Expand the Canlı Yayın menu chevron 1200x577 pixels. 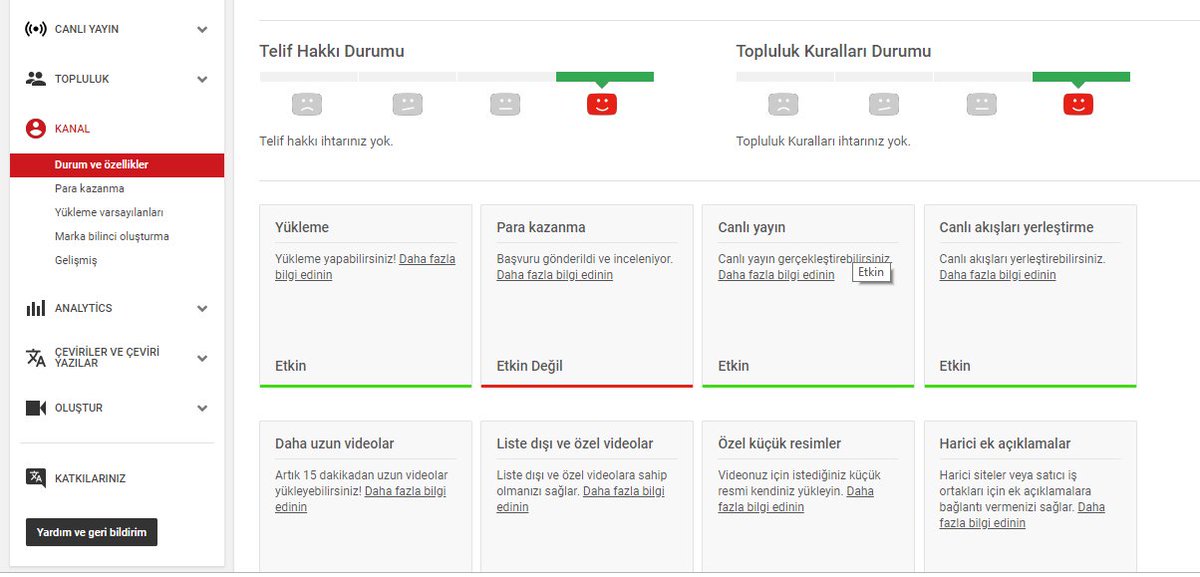[x=202, y=30]
